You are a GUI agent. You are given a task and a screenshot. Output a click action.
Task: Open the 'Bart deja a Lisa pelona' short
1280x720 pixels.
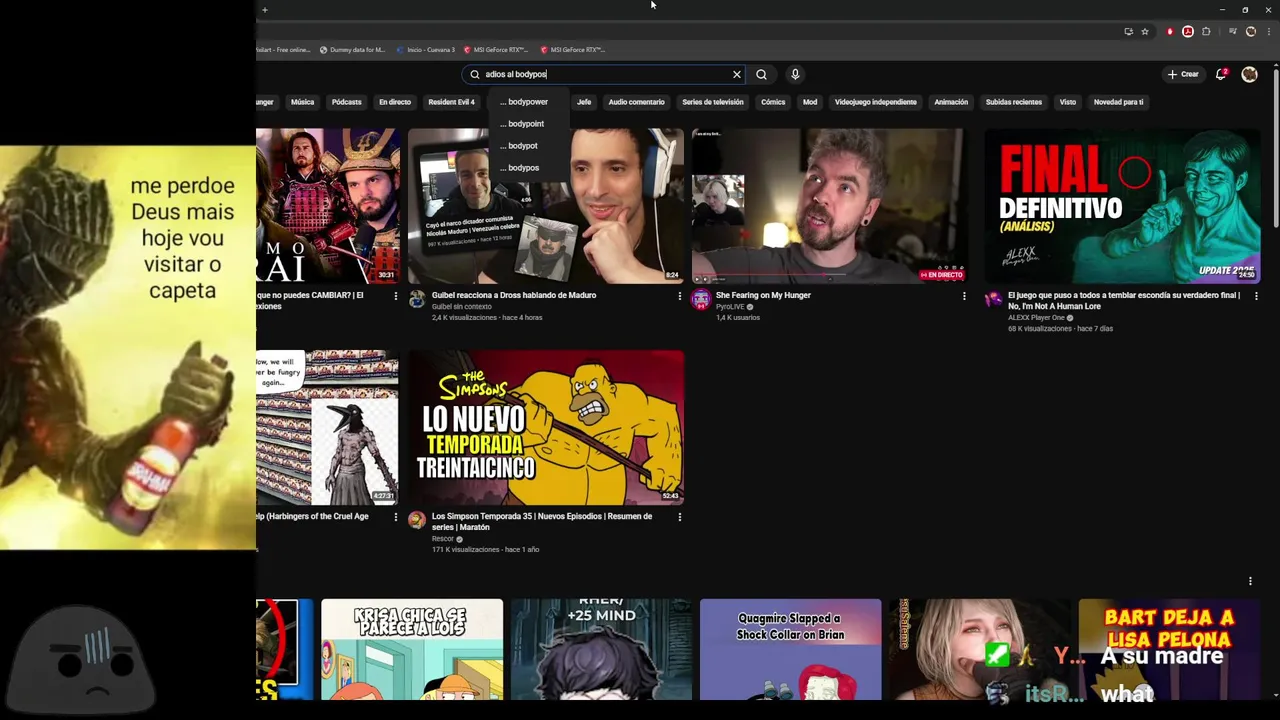[x=1169, y=650]
